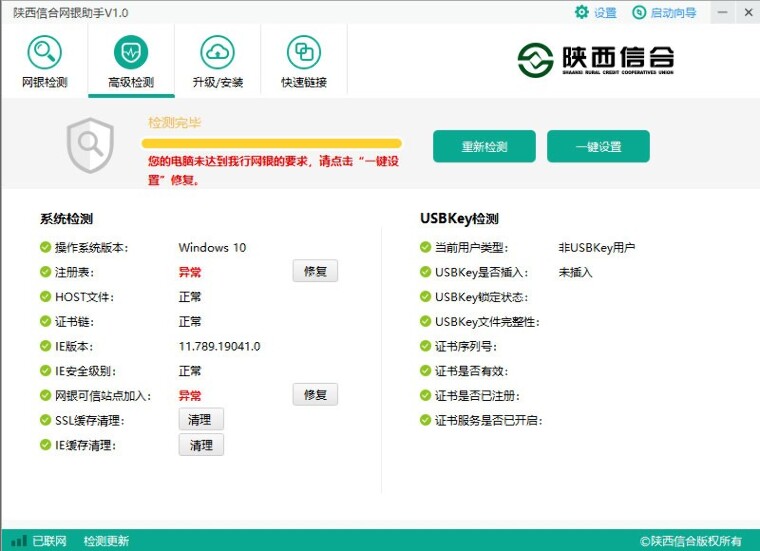
Task: Click the yellow detection progress bar
Action: pyautogui.click(x=271, y=143)
